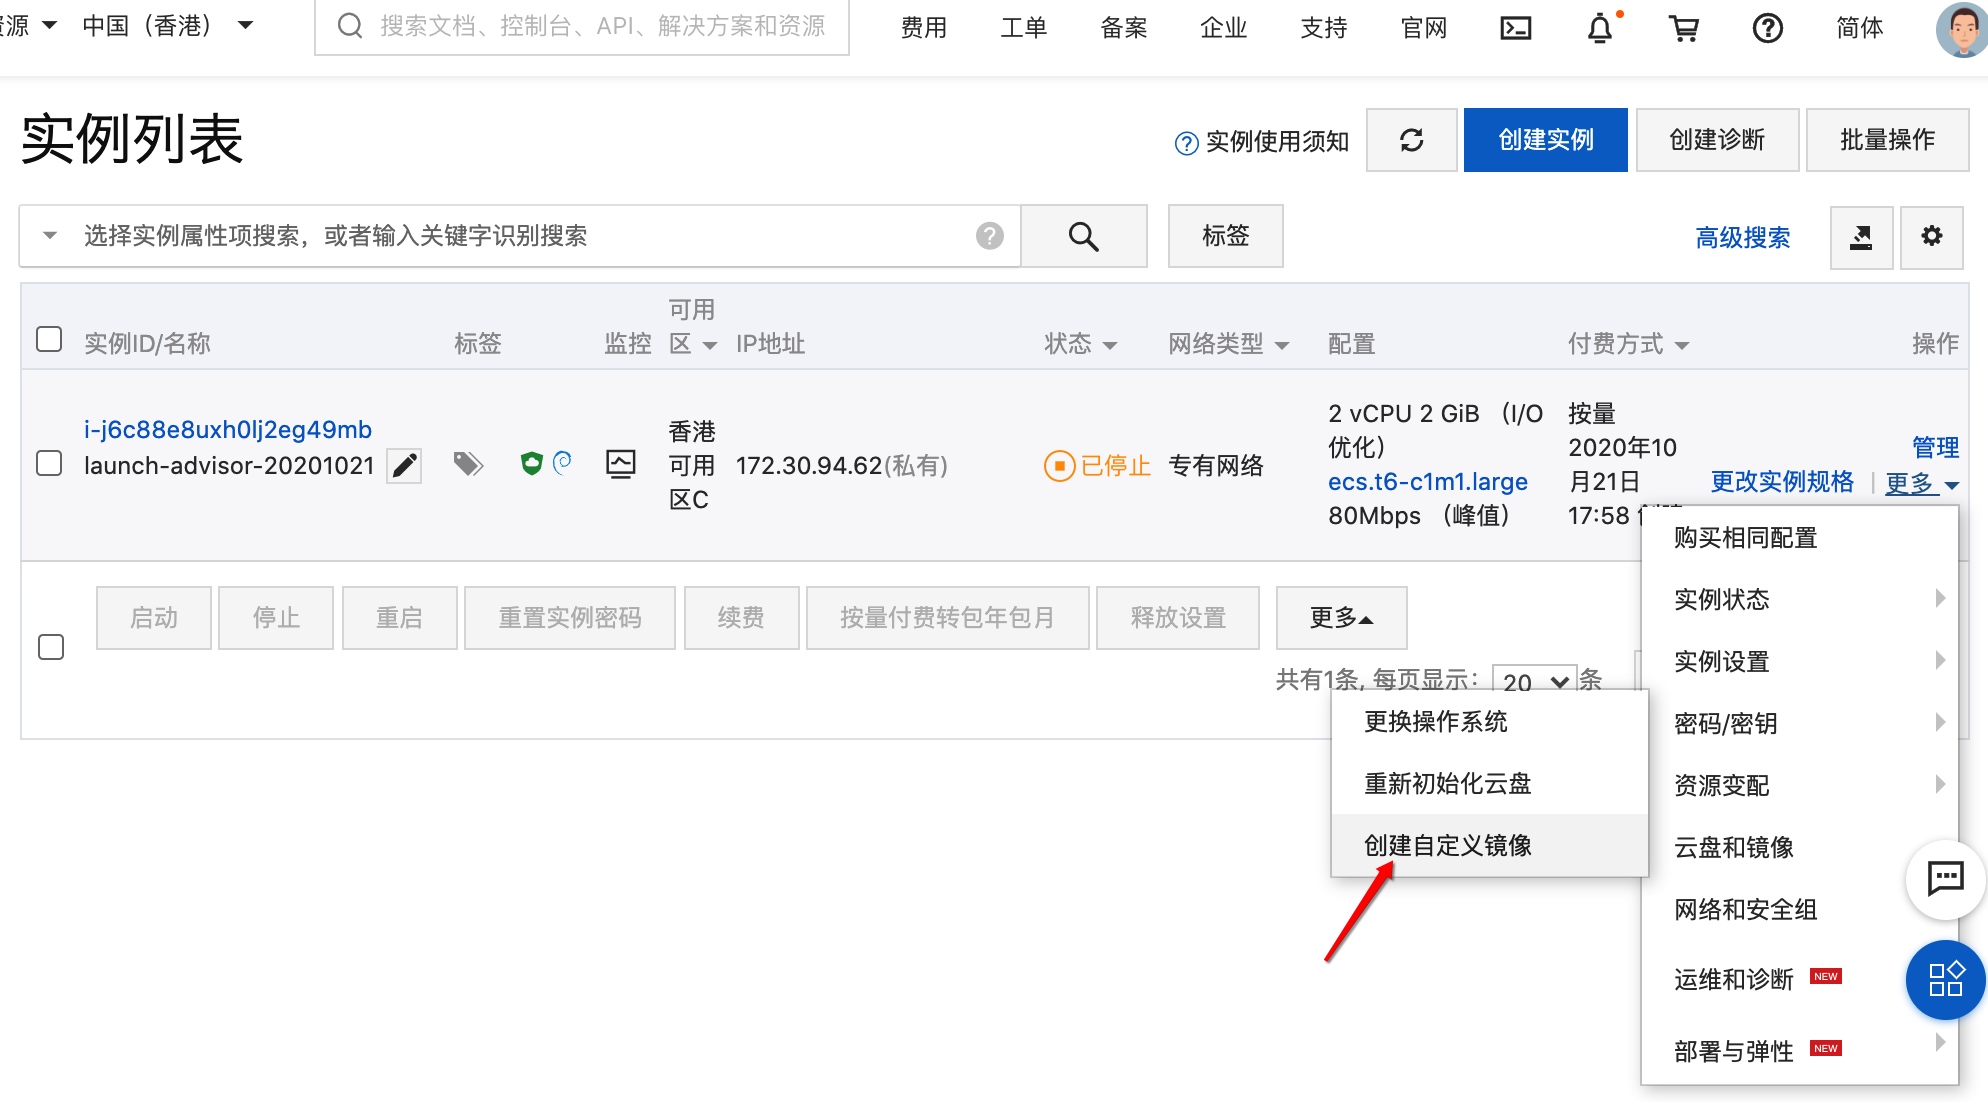Click the export/download list icon

tap(1861, 237)
